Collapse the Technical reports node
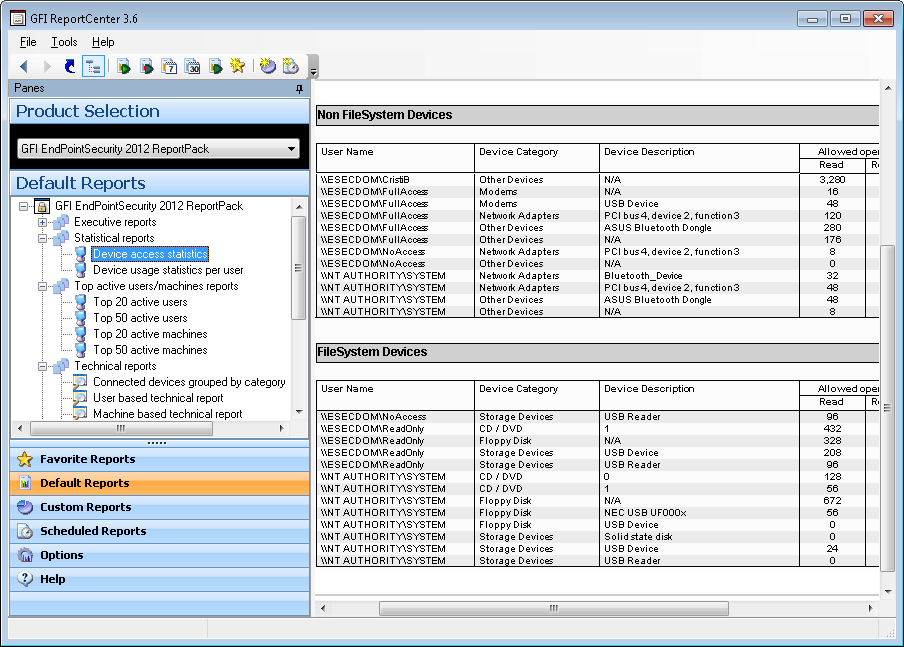The height and width of the screenshot is (647, 904). click(43, 366)
